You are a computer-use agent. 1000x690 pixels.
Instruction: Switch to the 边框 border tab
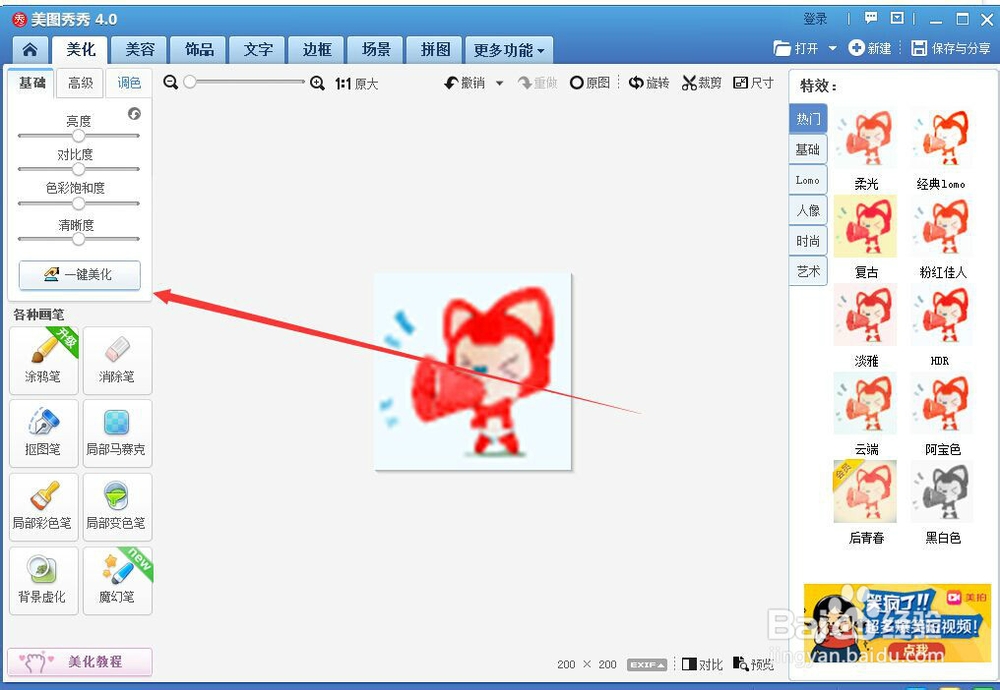coord(317,50)
